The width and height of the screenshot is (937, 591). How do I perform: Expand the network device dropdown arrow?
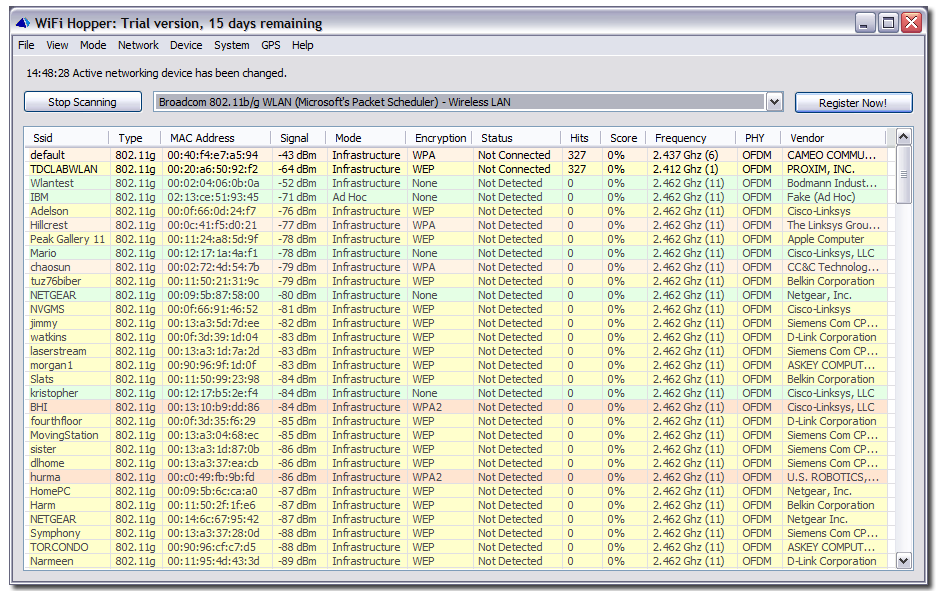(774, 102)
